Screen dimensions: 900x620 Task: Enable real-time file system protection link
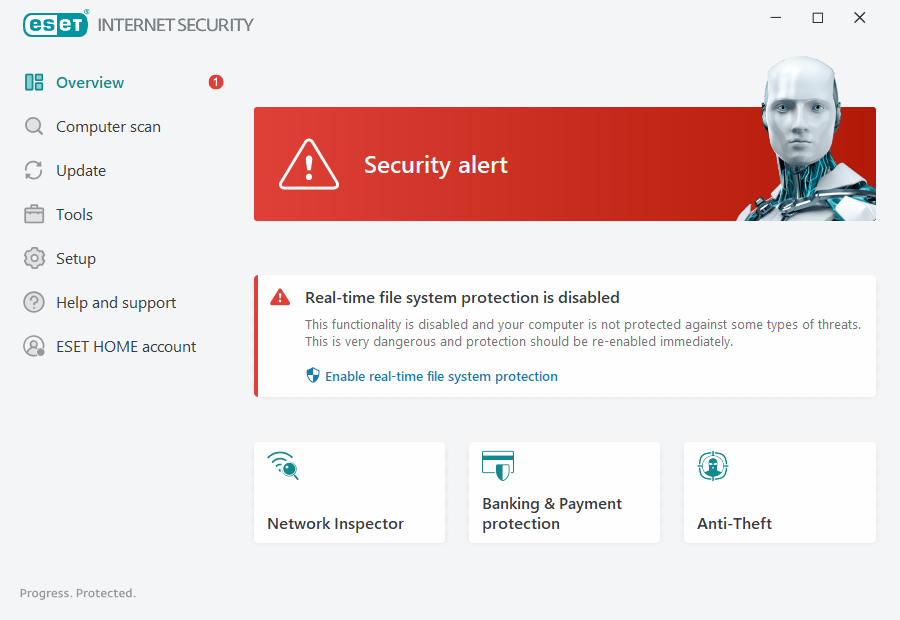pyautogui.click(x=441, y=377)
